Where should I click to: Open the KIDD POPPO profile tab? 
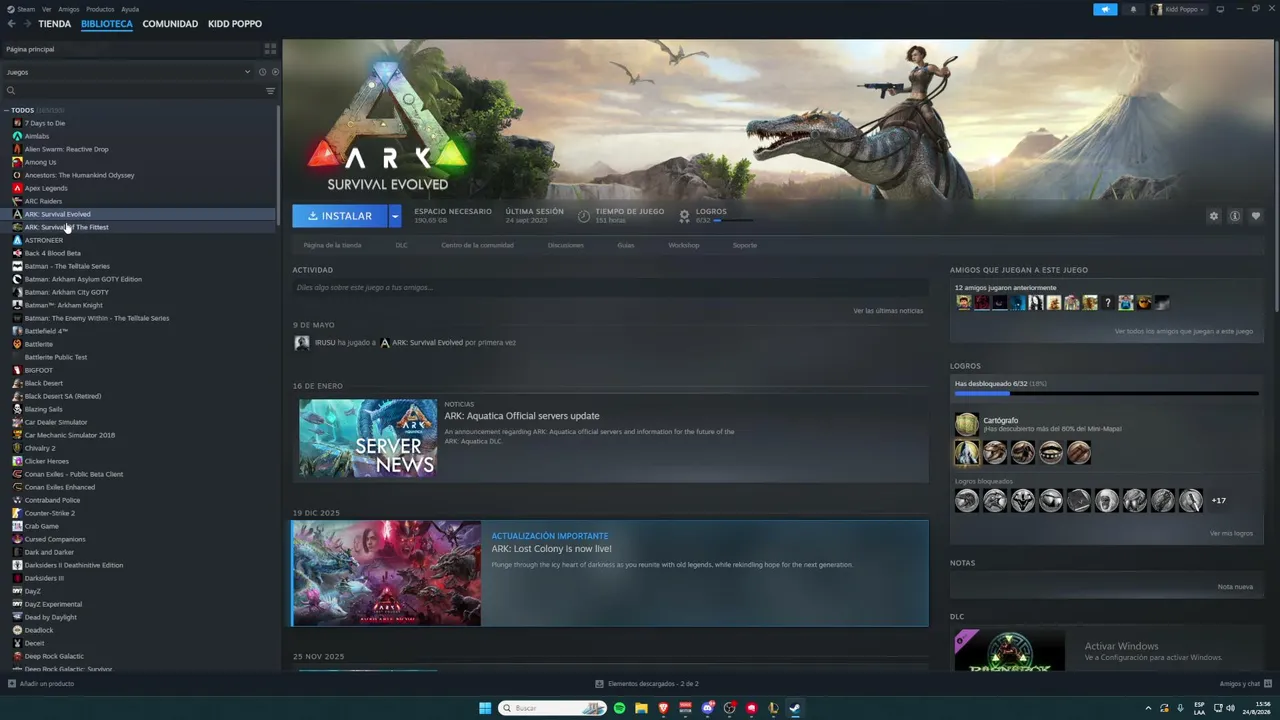235,24
